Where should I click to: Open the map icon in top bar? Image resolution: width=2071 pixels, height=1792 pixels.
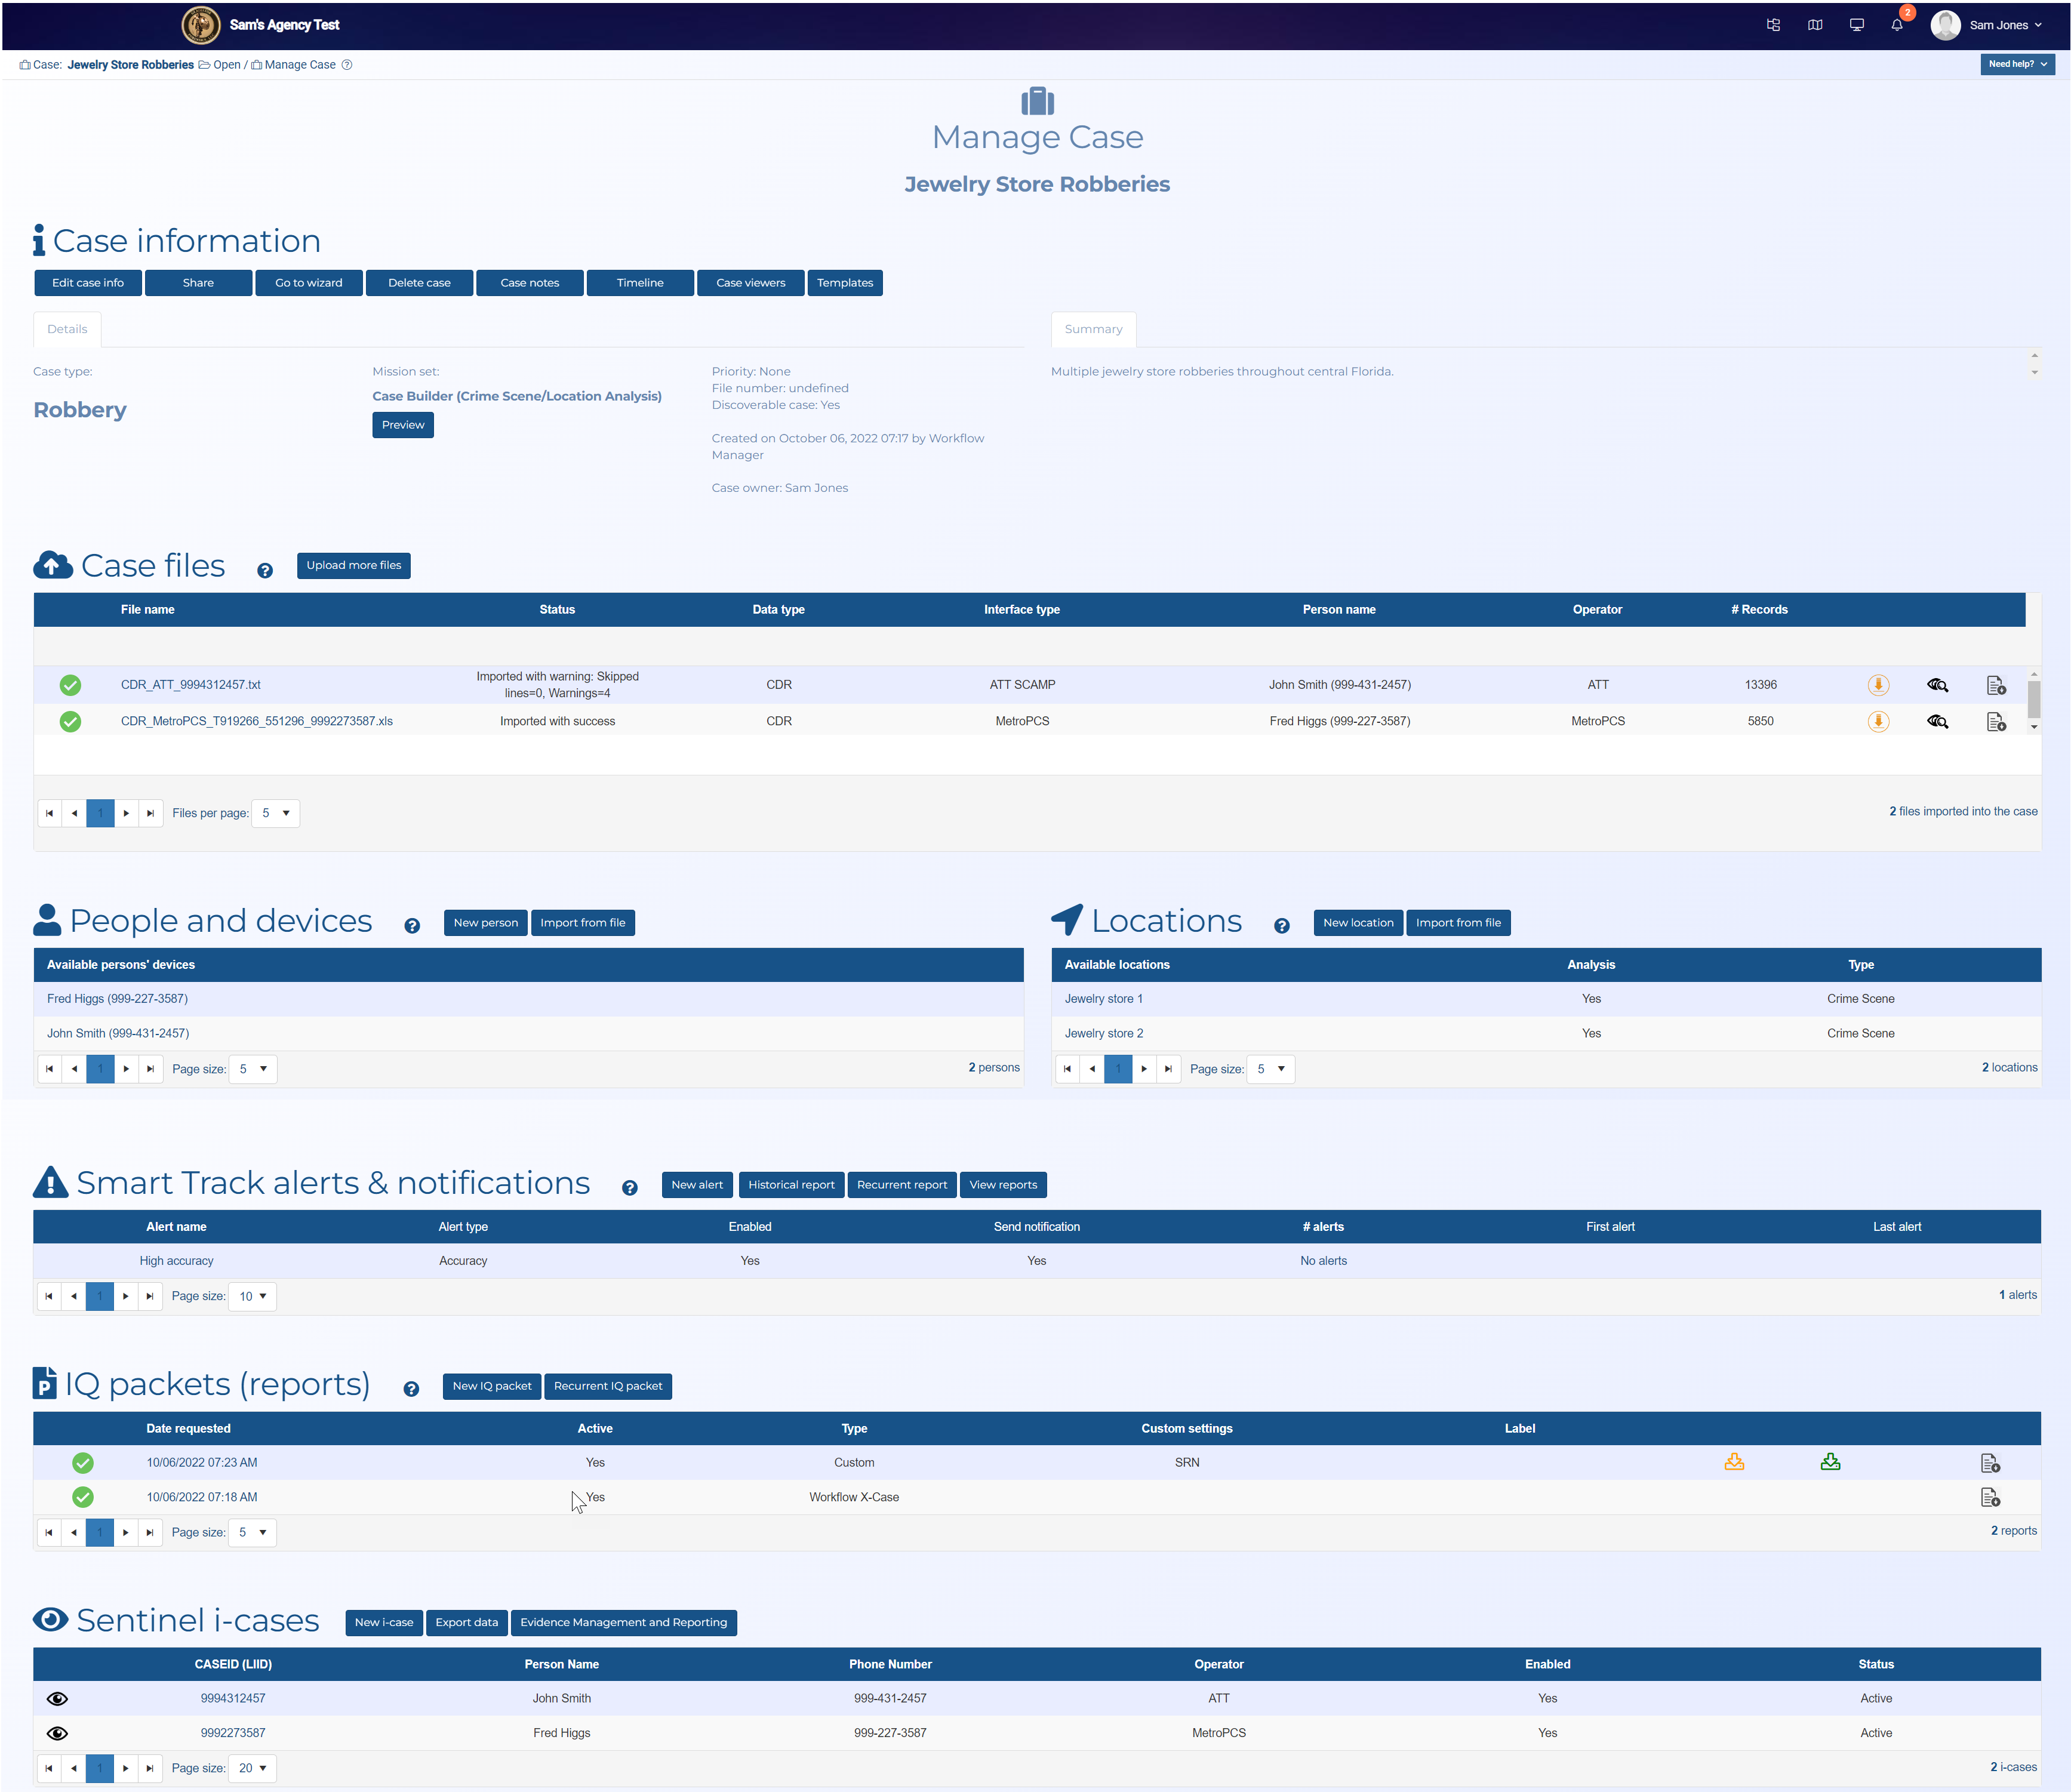(x=1814, y=25)
